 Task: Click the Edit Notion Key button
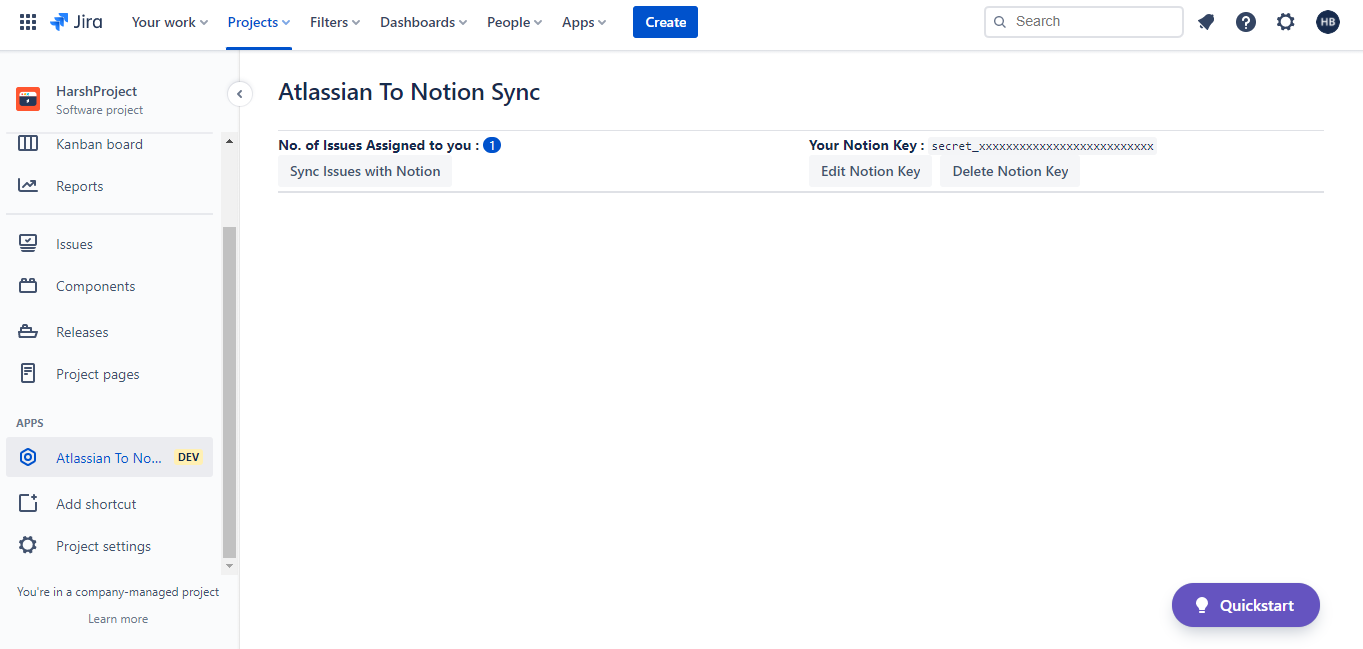coord(870,171)
